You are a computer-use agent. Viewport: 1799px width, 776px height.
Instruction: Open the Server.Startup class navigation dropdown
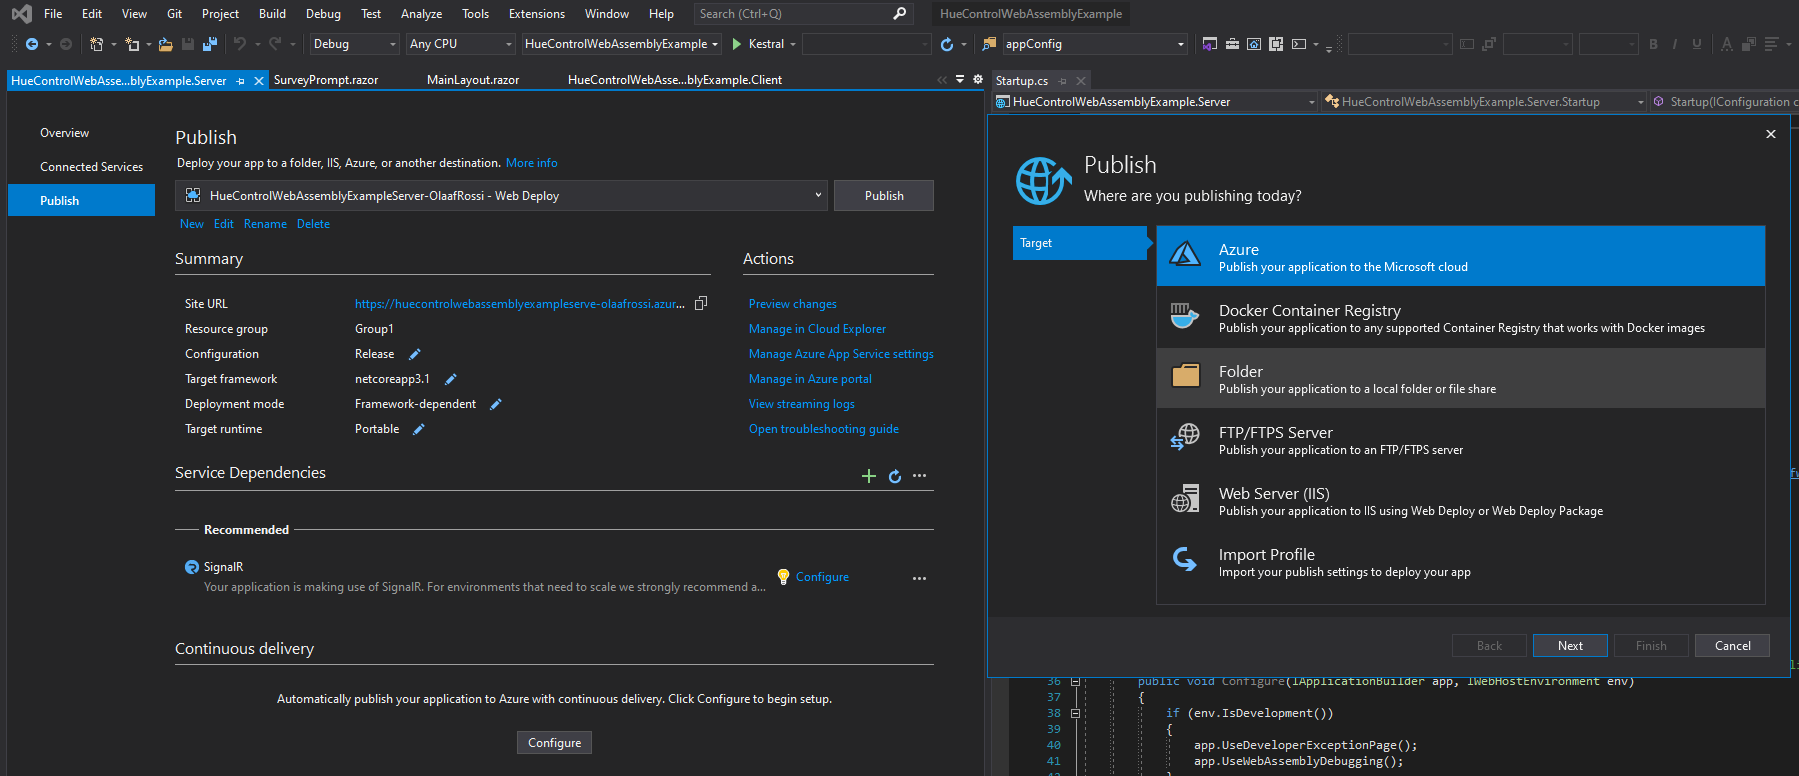[1484, 102]
